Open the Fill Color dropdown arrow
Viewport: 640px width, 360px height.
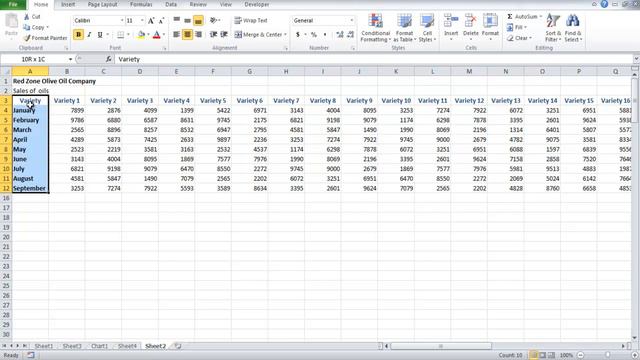coord(148,35)
